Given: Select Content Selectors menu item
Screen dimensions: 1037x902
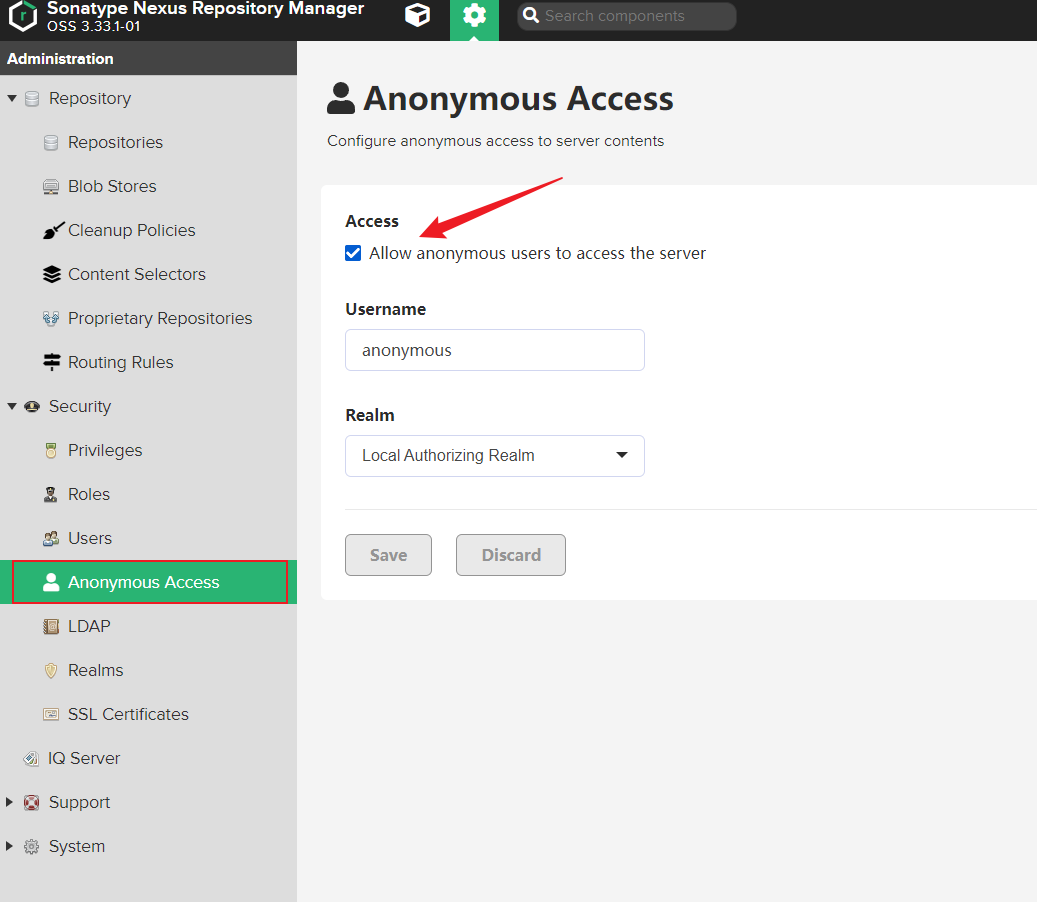Looking at the screenshot, I should coord(137,274).
